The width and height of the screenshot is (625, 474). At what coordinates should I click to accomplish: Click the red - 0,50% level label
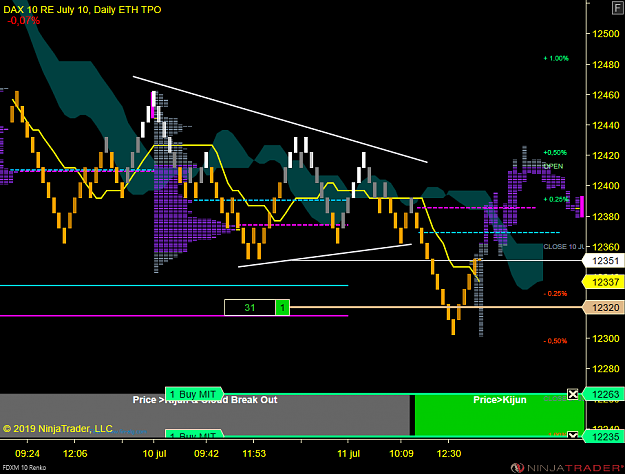[x=555, y=341]
